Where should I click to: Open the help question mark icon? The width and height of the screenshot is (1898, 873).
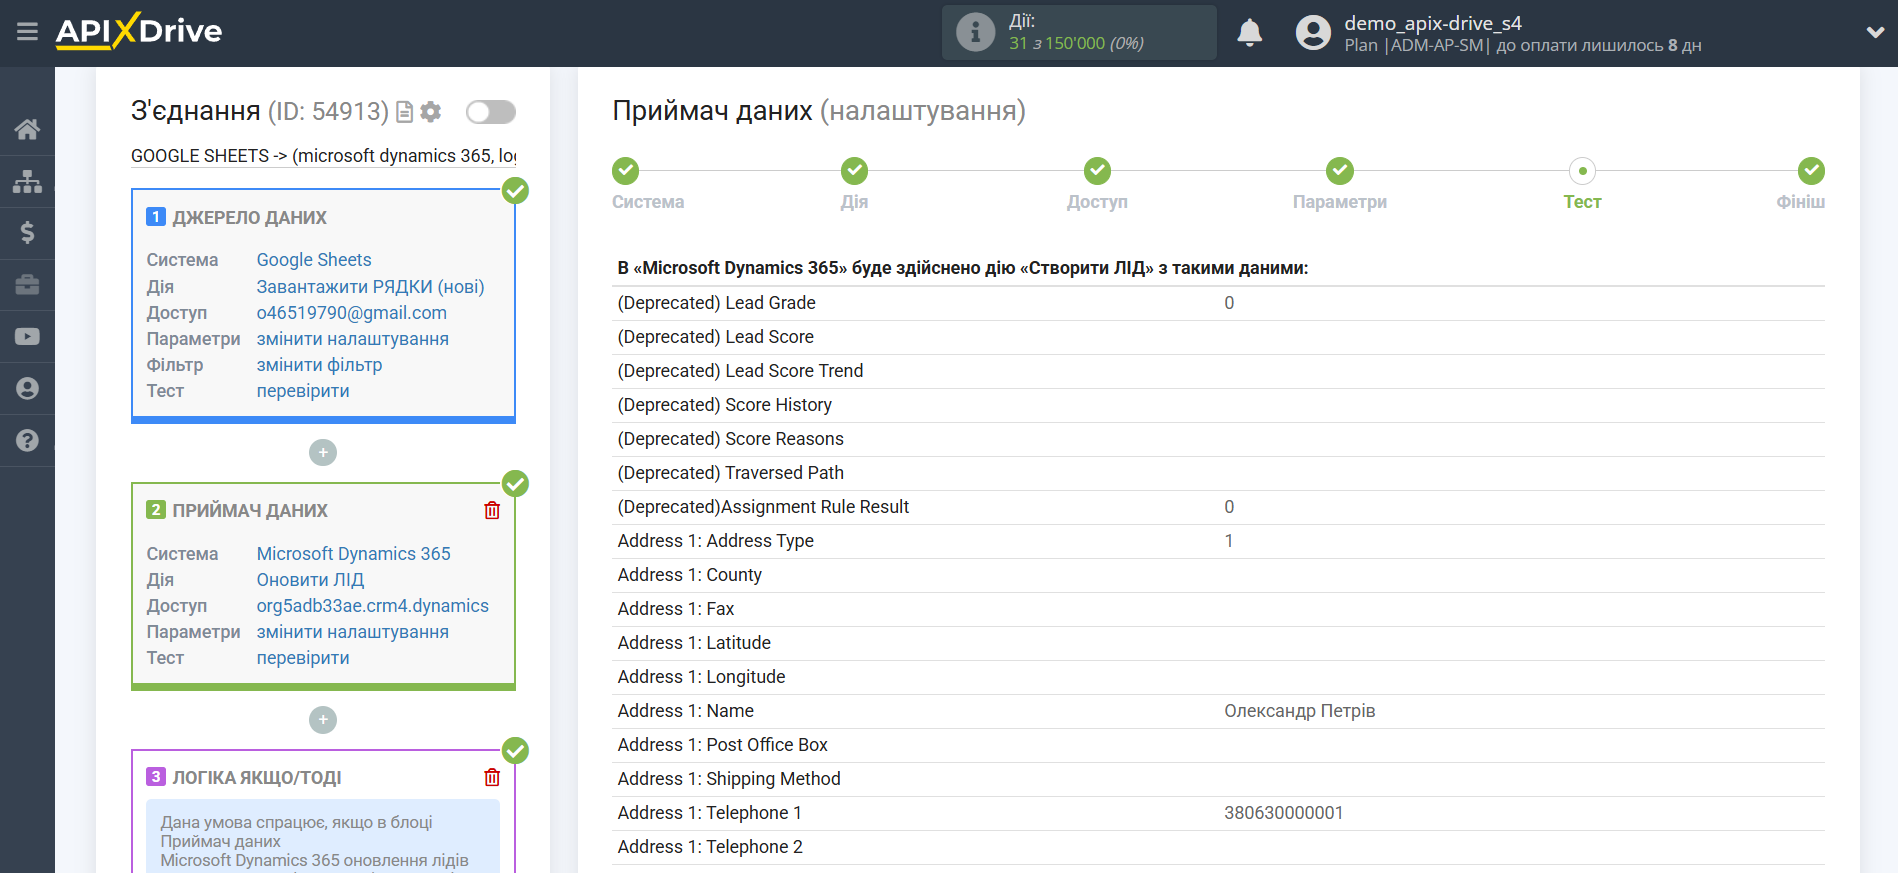tap(27, 441)
